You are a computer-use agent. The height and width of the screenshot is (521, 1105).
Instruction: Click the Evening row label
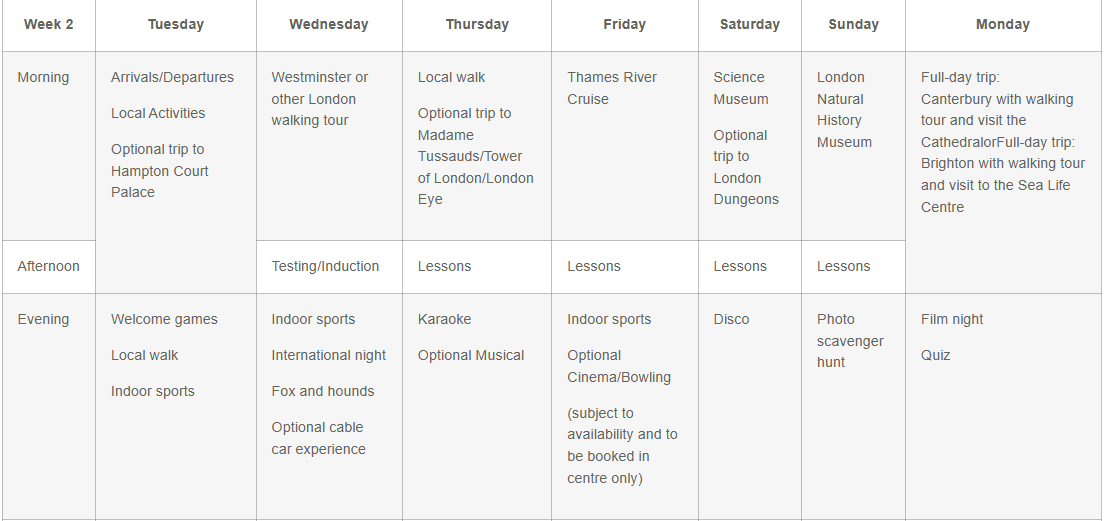(x=44, y=320)
